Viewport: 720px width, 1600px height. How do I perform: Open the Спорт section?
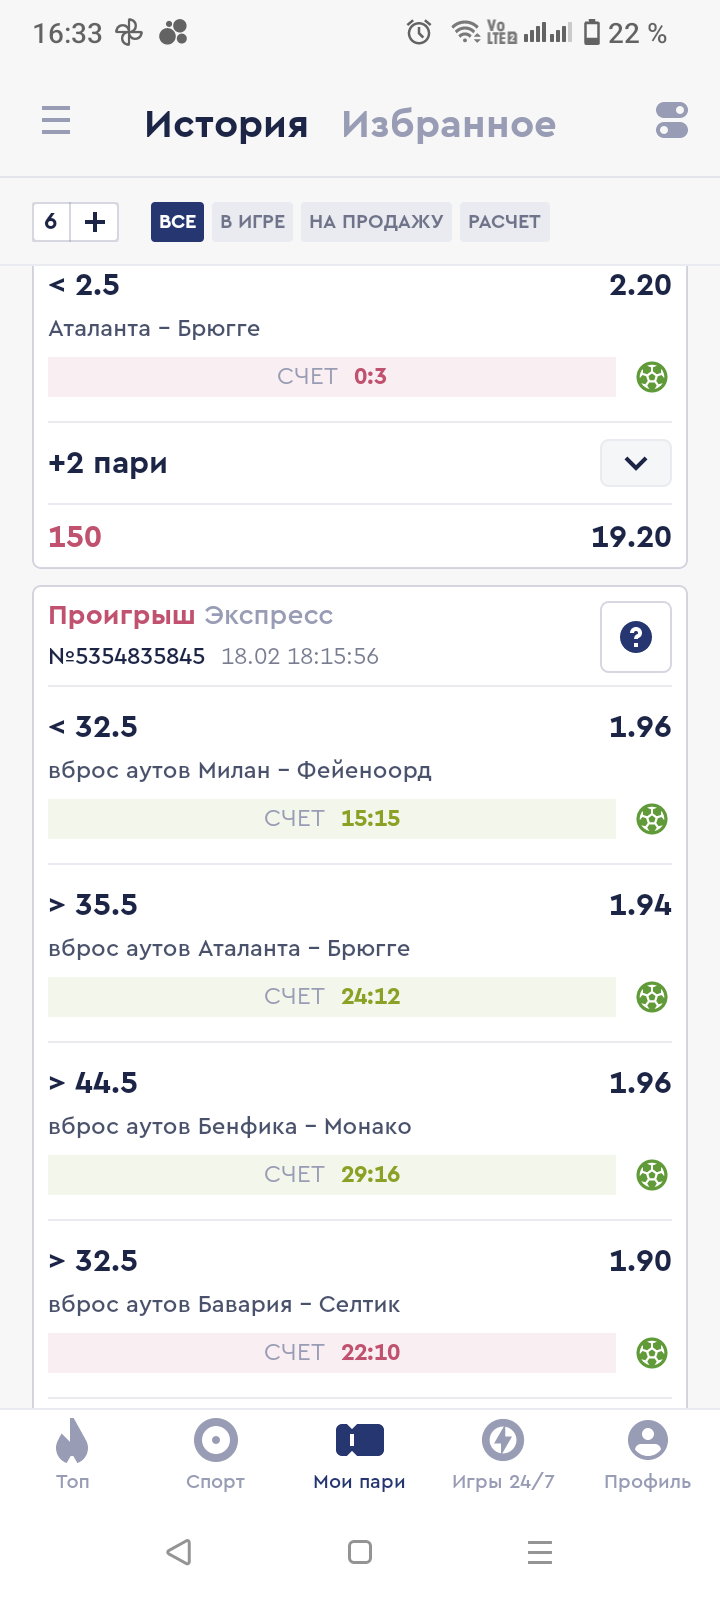coord(215,1455)
